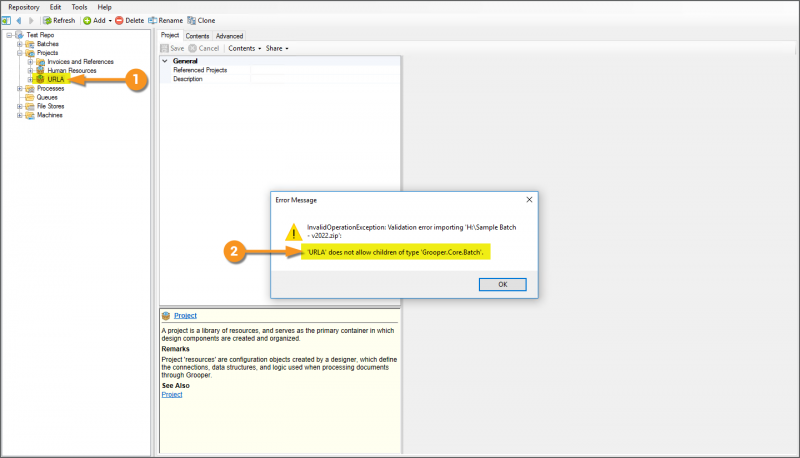This screenshot has width=800, height=458.
Task: Expand the Batches tree node
Action: coord(19,44)
